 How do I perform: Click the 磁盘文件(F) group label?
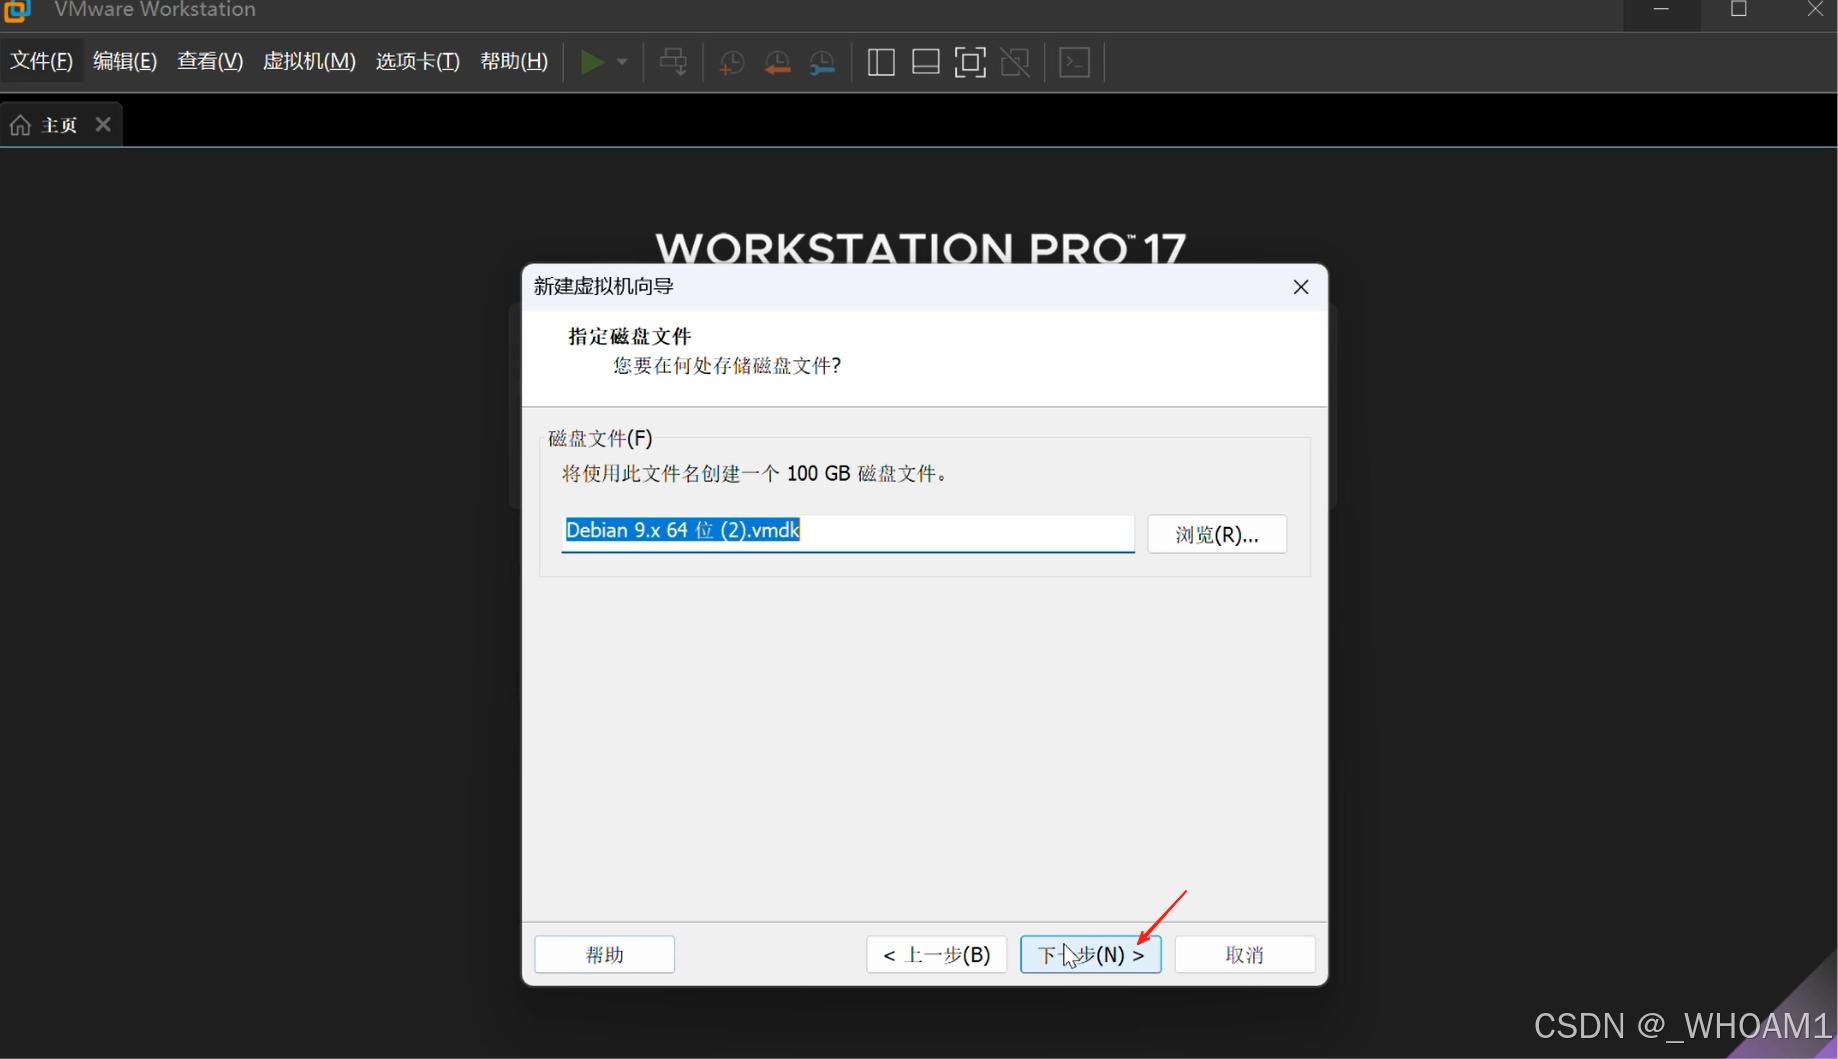600,439
